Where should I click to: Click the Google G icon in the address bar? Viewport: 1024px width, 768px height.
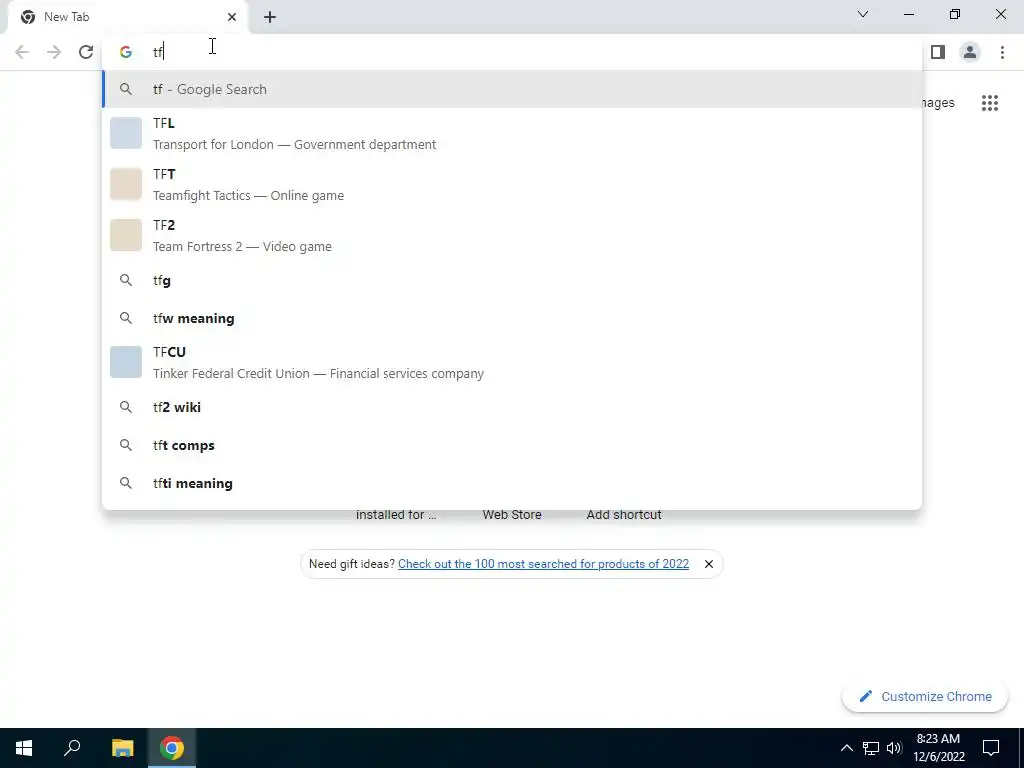tap(125, 52)
